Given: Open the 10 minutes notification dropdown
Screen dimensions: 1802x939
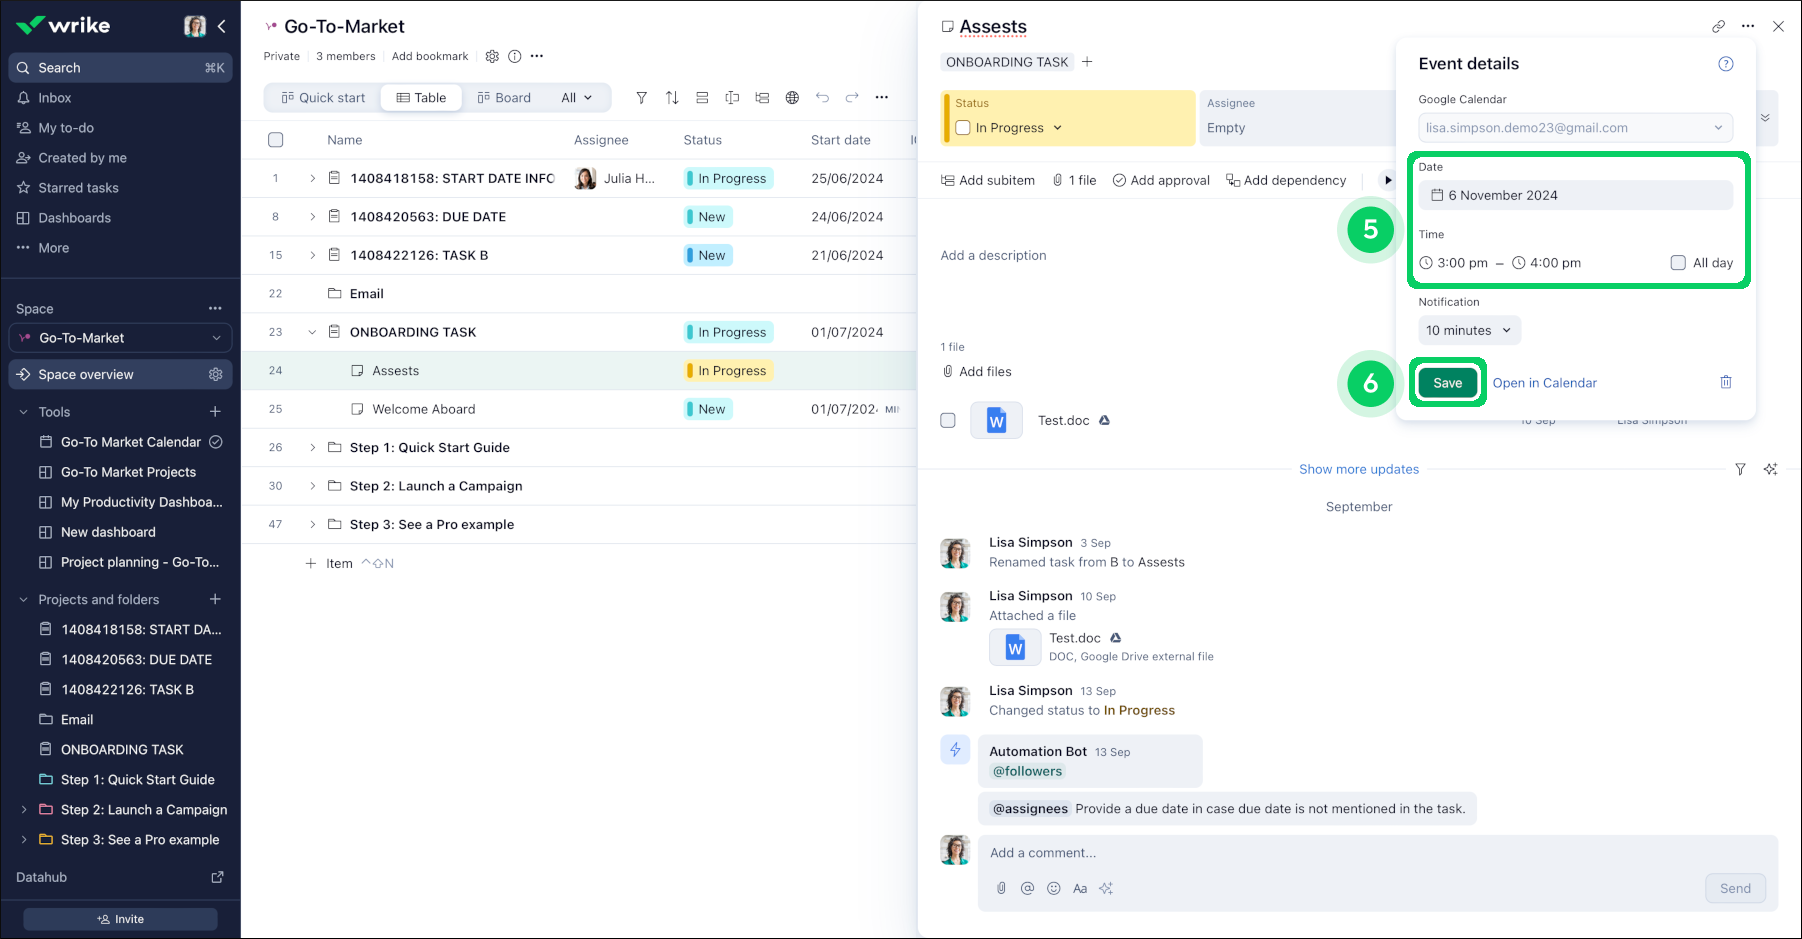Looking at the screenshot, I should pos(1468,330).
